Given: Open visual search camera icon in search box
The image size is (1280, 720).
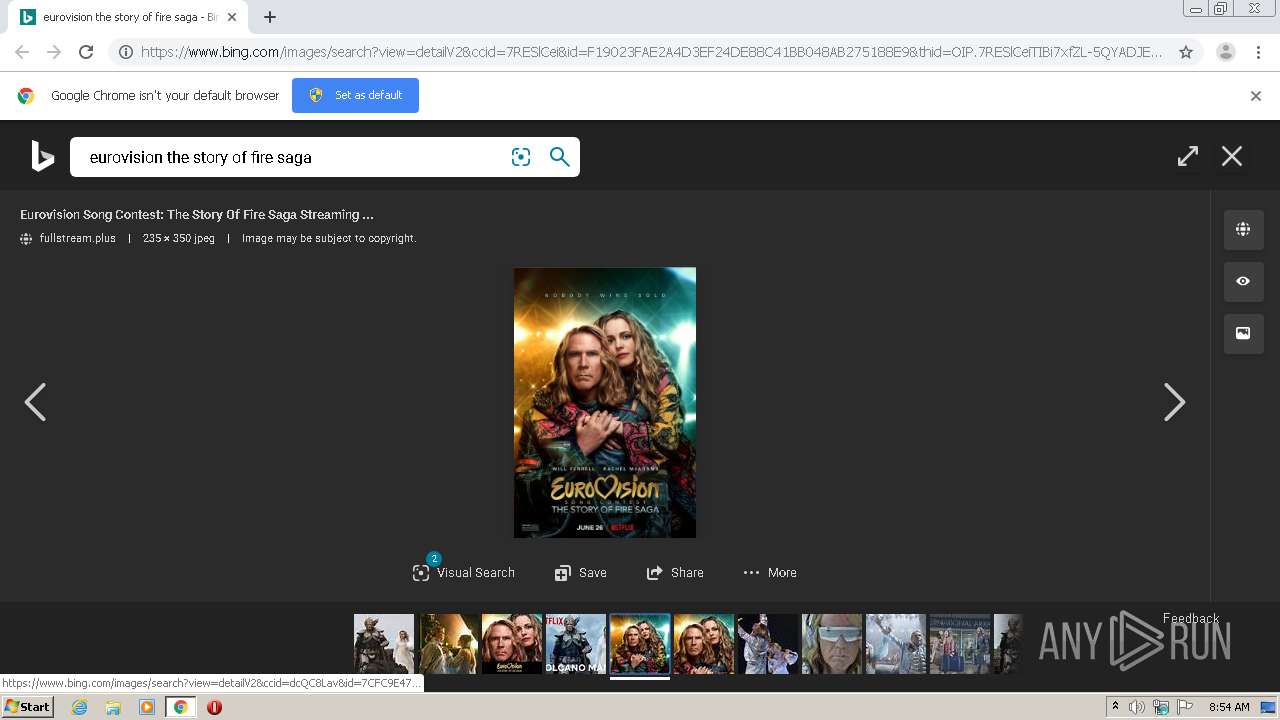Looking at the screenshot, I should (x=521, y=157).
